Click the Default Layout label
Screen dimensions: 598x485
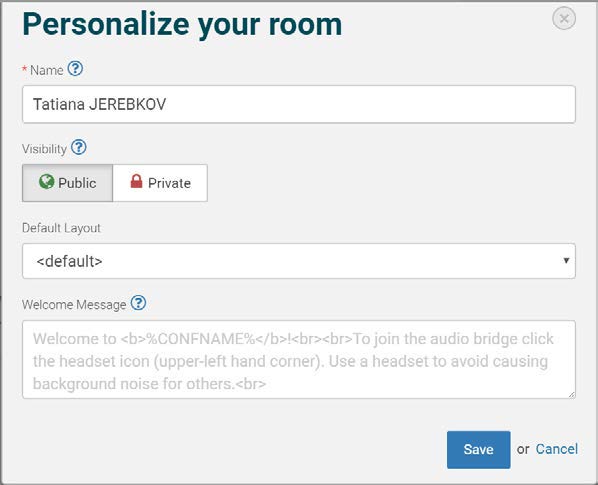[61, 228]
